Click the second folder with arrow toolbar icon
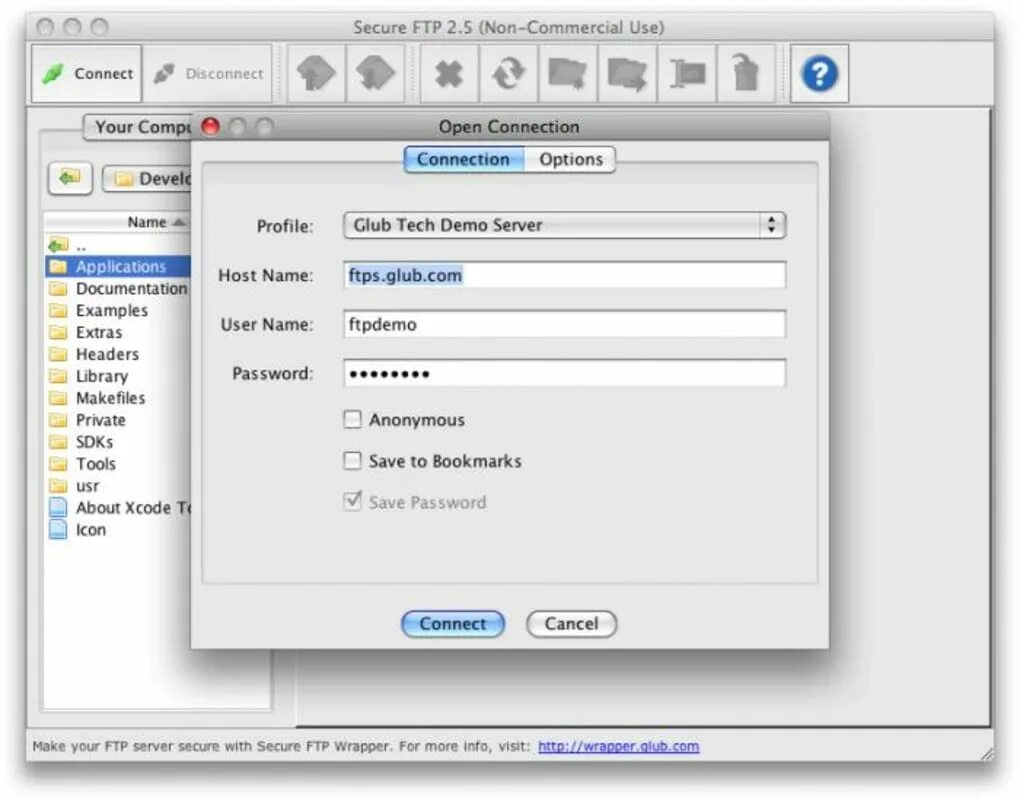The width and height of the screenshot is (1020, 800). point(627,73)
